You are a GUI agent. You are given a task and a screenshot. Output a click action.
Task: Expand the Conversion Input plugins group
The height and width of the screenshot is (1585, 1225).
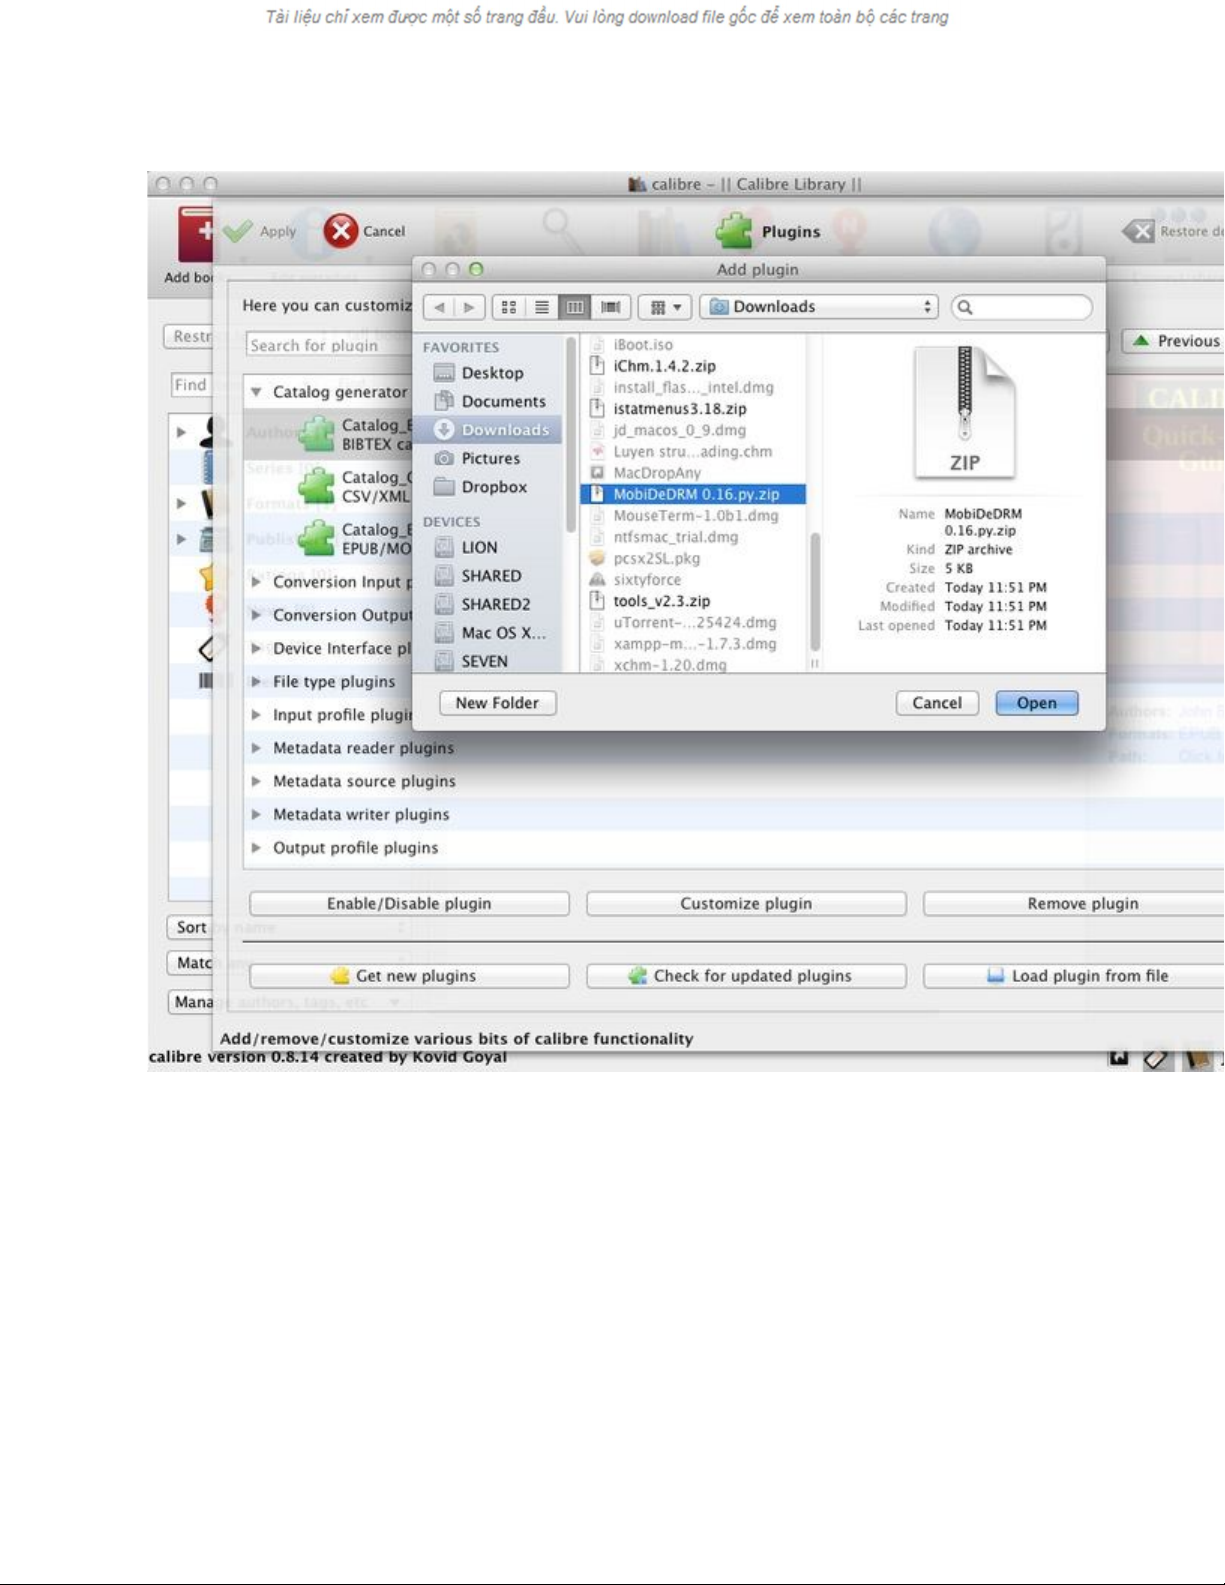[x=257, y=582]
